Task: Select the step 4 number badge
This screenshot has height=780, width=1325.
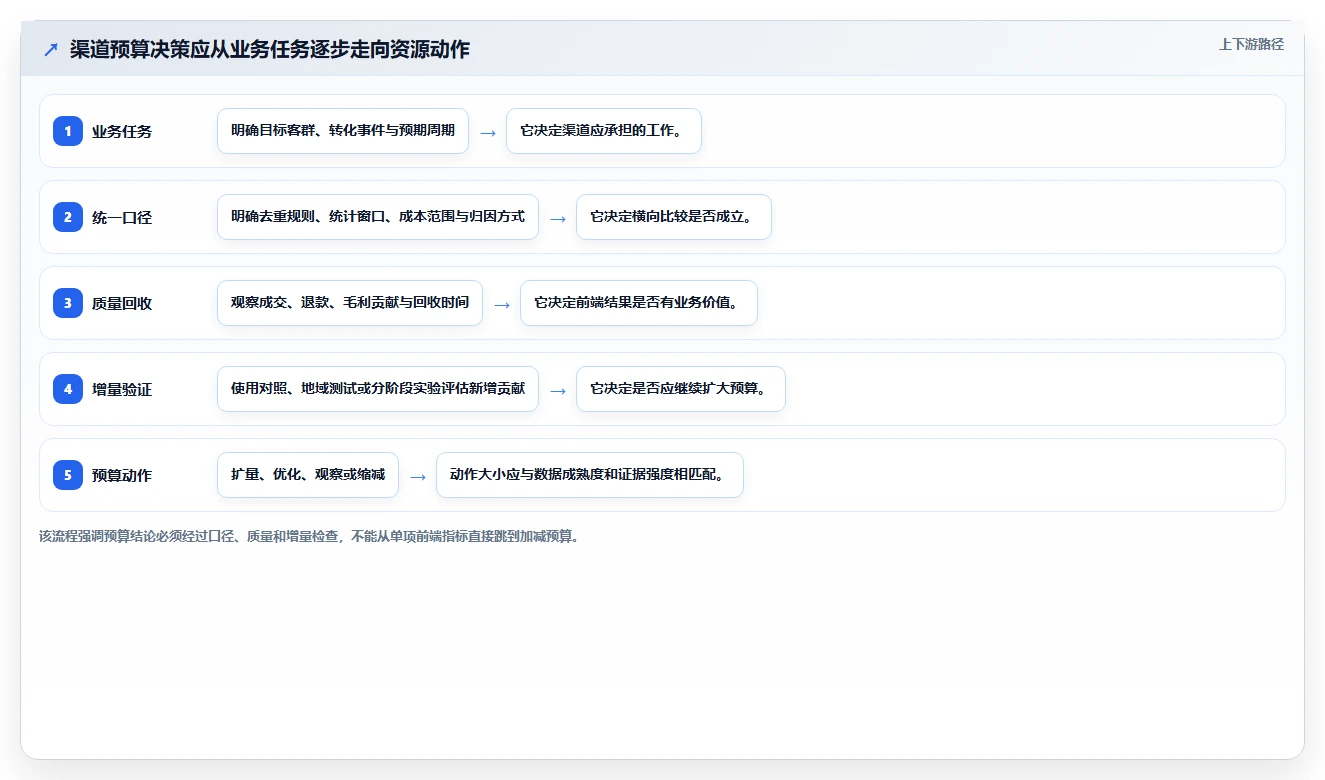Action: 68,389
